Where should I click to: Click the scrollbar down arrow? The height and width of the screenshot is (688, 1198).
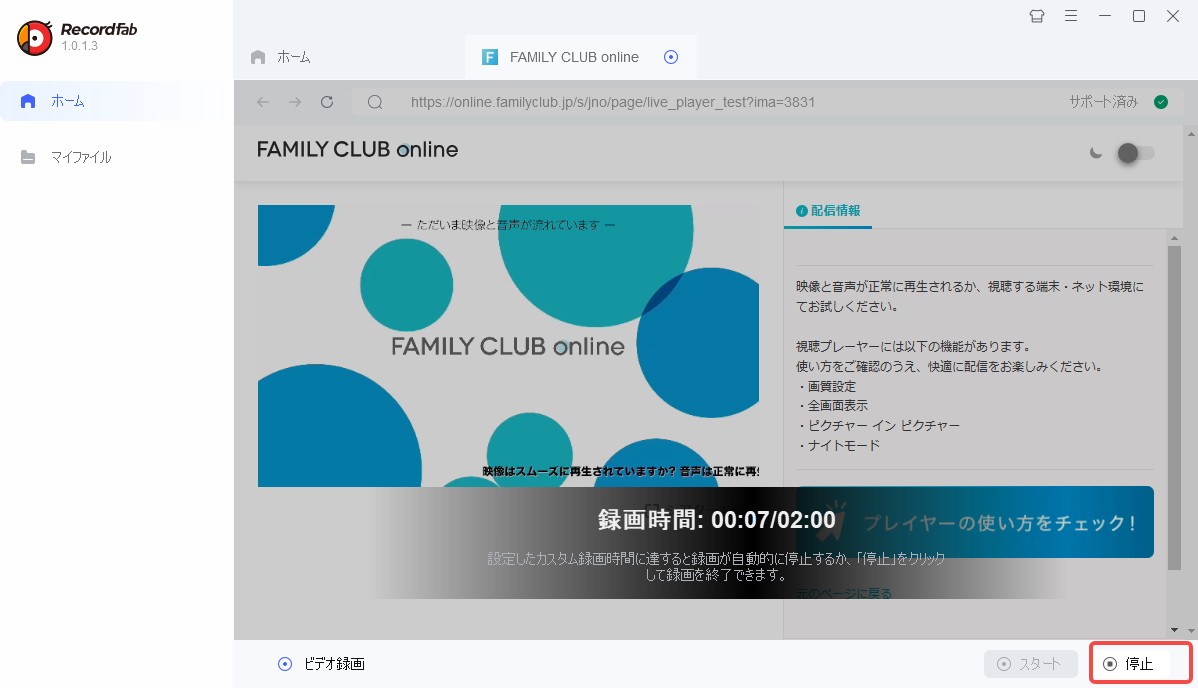pos(1174,630)
